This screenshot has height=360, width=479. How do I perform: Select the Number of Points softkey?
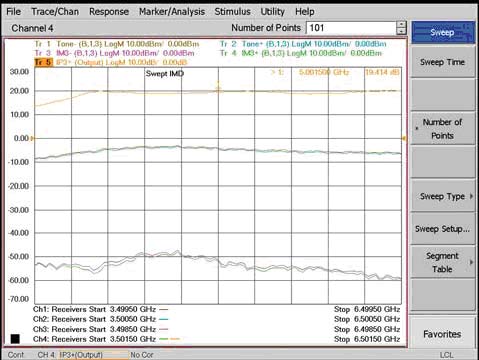pos(443,129)
